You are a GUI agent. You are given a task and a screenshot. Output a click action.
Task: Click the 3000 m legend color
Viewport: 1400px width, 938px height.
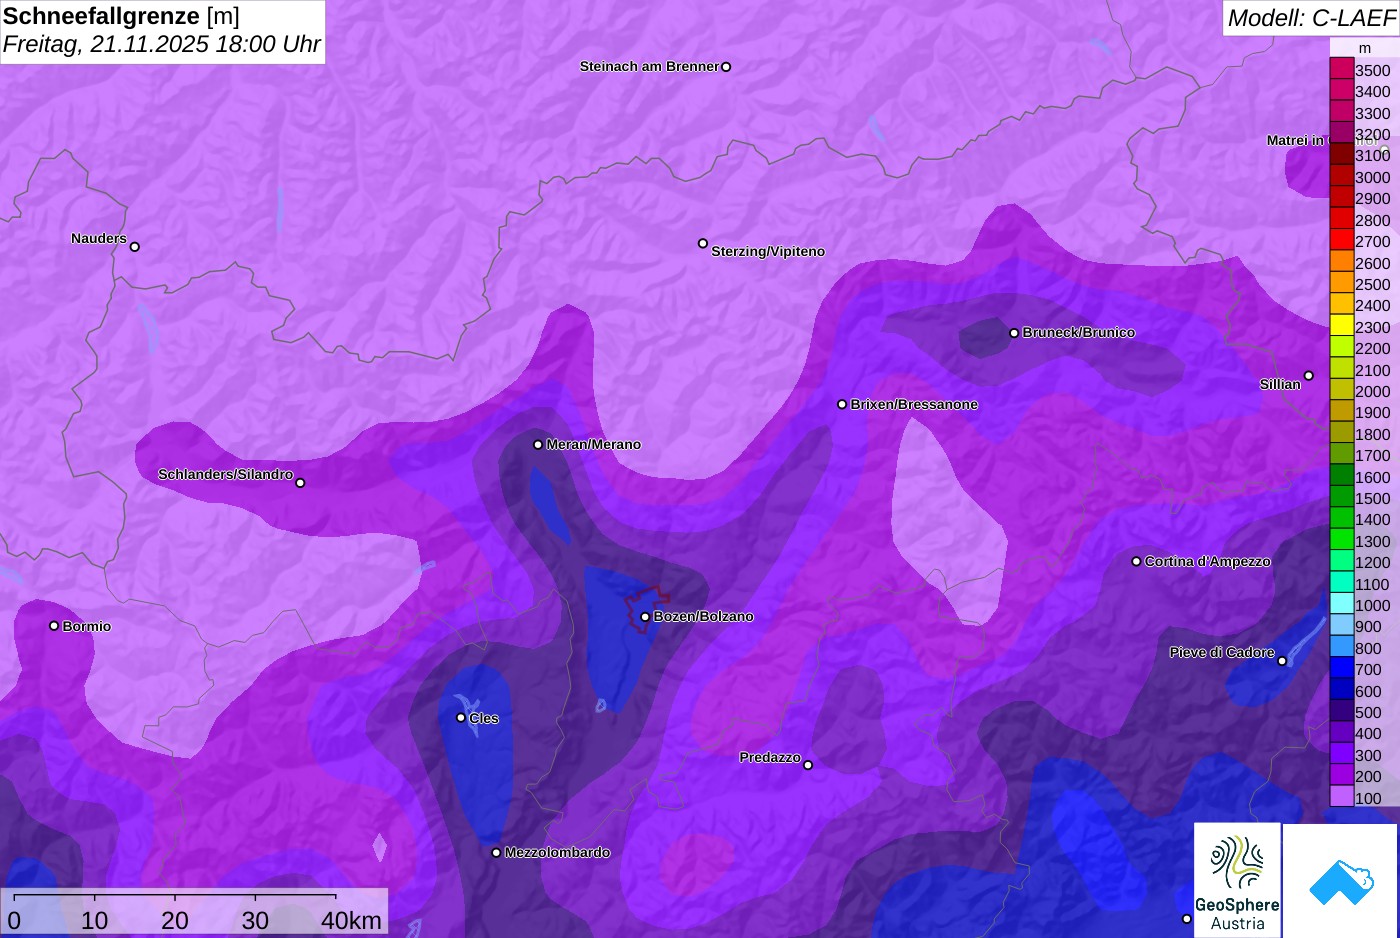click(1341, 176)
